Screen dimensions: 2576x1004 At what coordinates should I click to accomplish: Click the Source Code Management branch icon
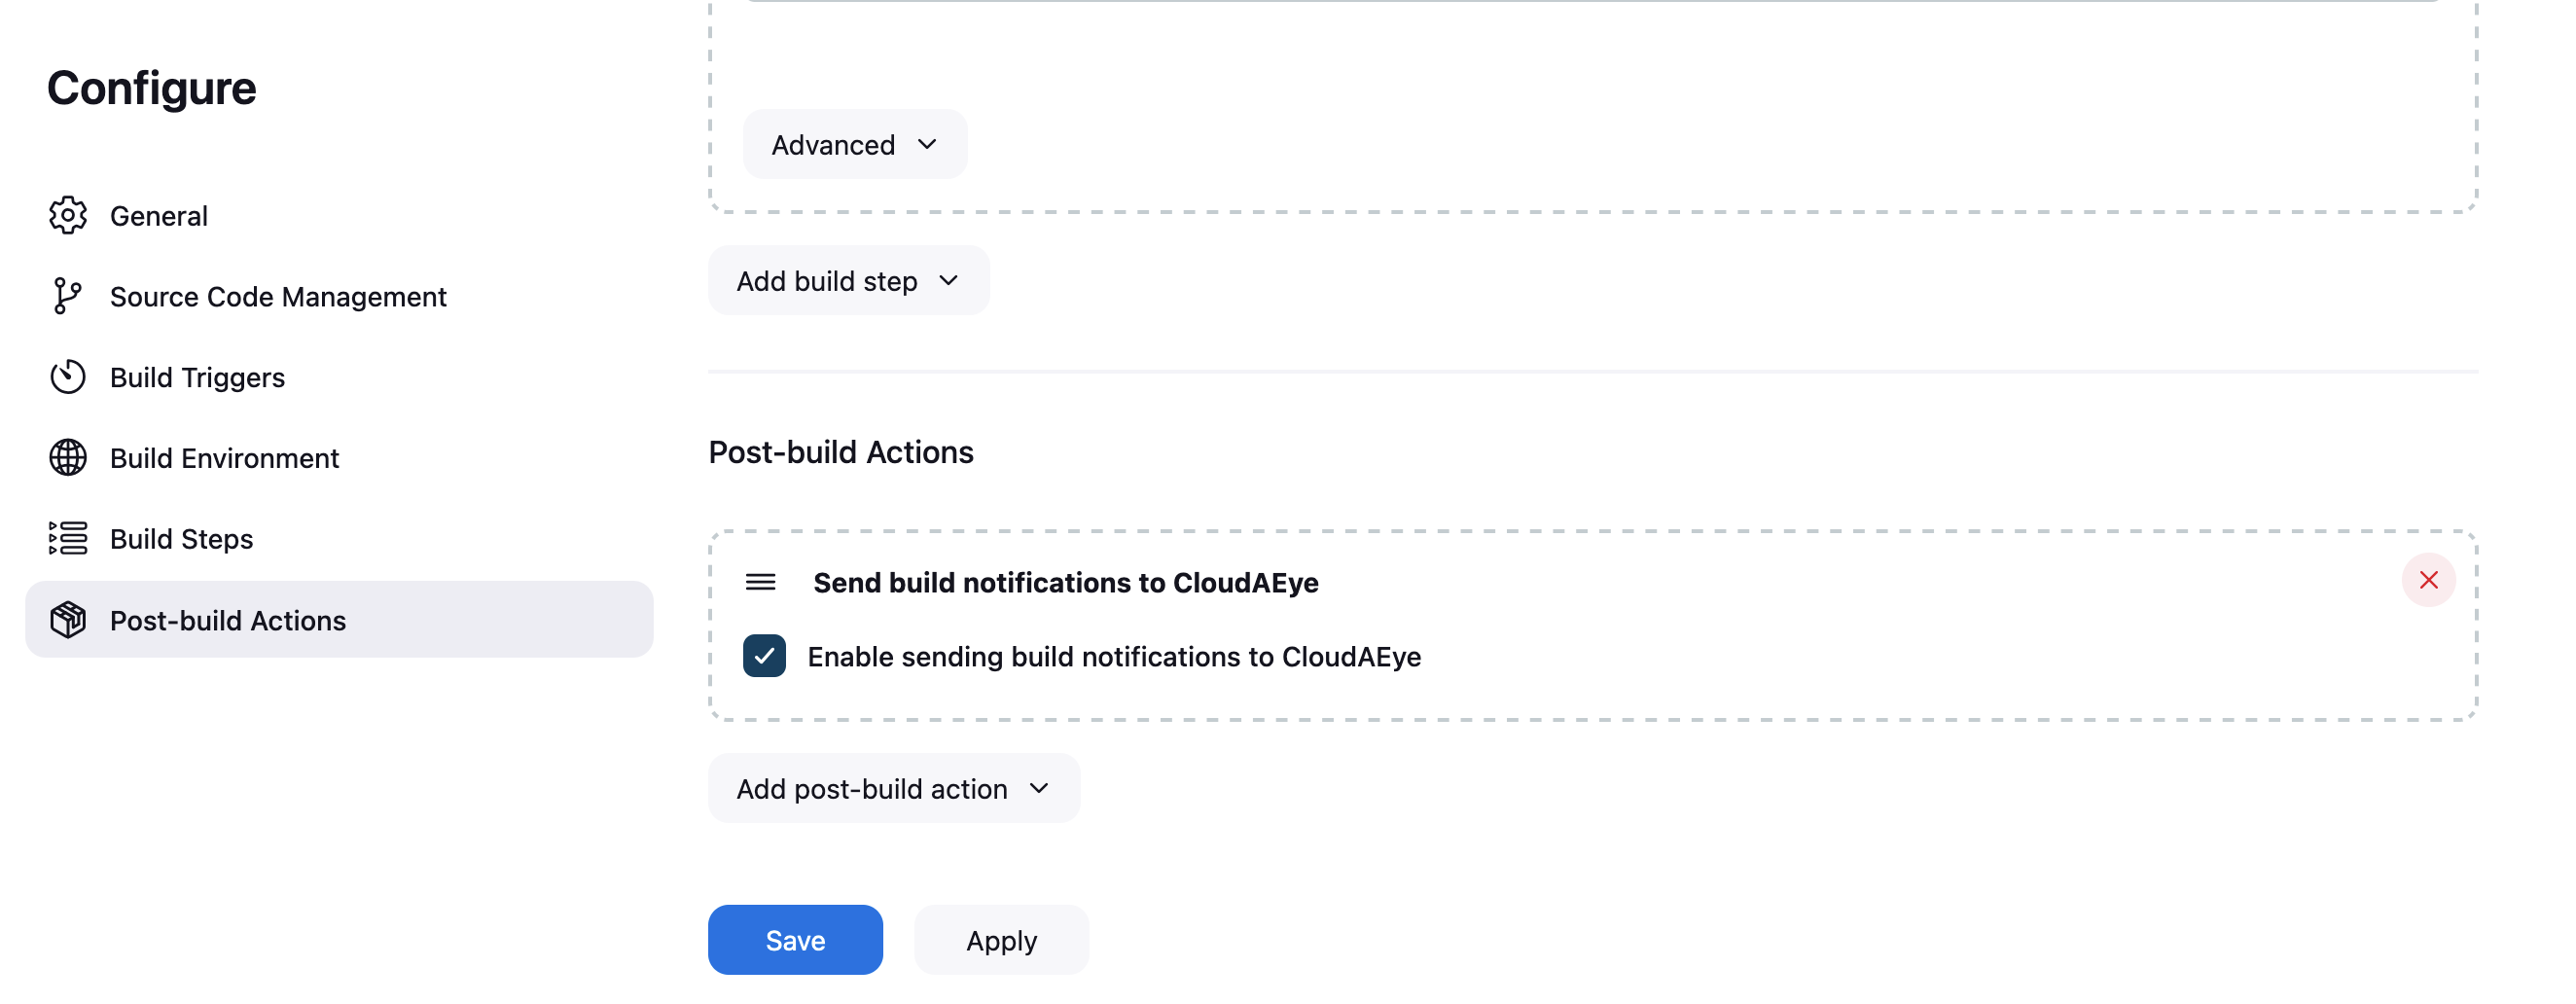[68, 296]
